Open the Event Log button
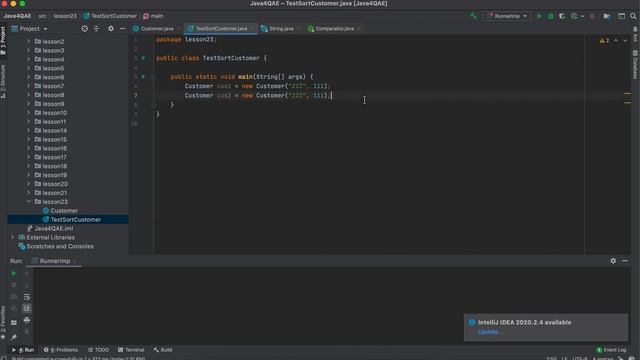Screen dimensions: 640x360 pos(611,350)
